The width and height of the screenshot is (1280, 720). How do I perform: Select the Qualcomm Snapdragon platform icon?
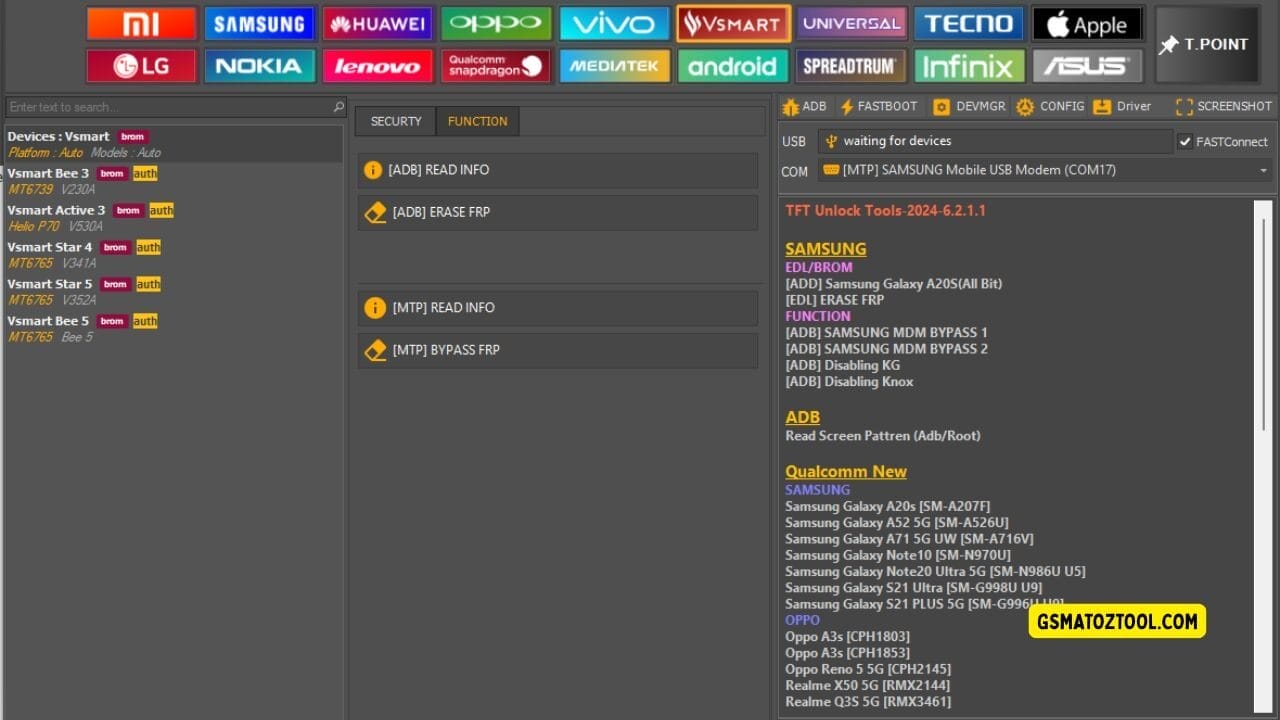tap(495, 65)
